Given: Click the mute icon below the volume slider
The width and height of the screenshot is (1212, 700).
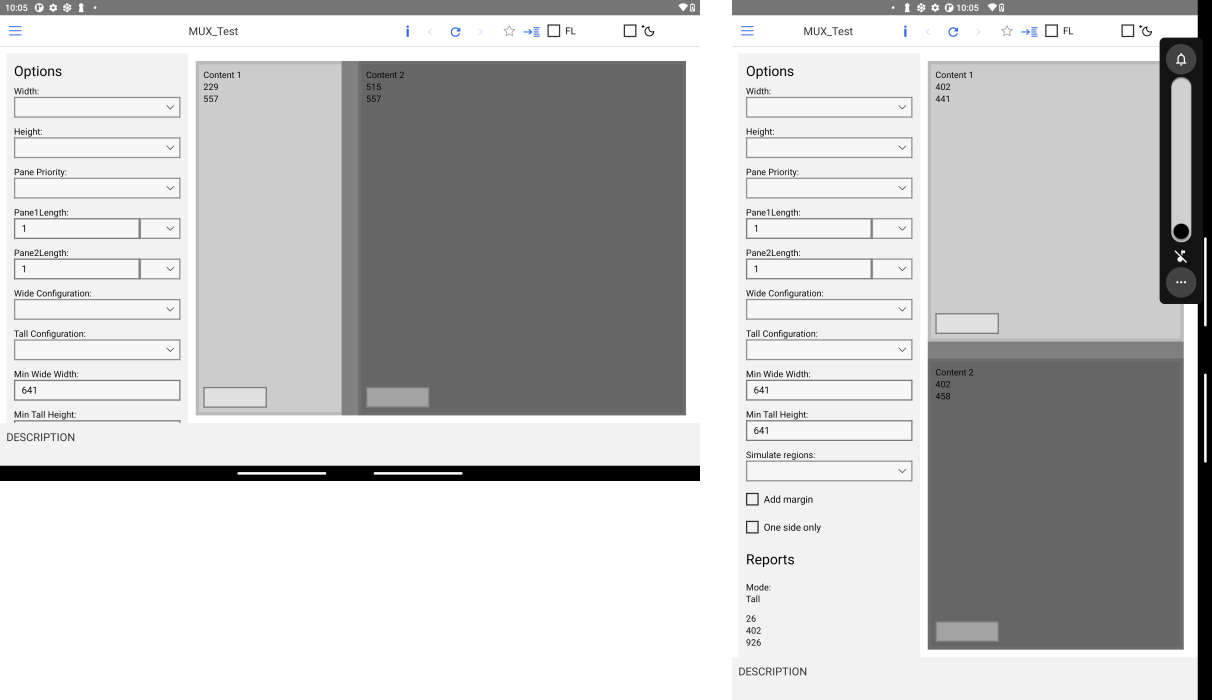Looking at the screenshot, I should point(1181,257).
